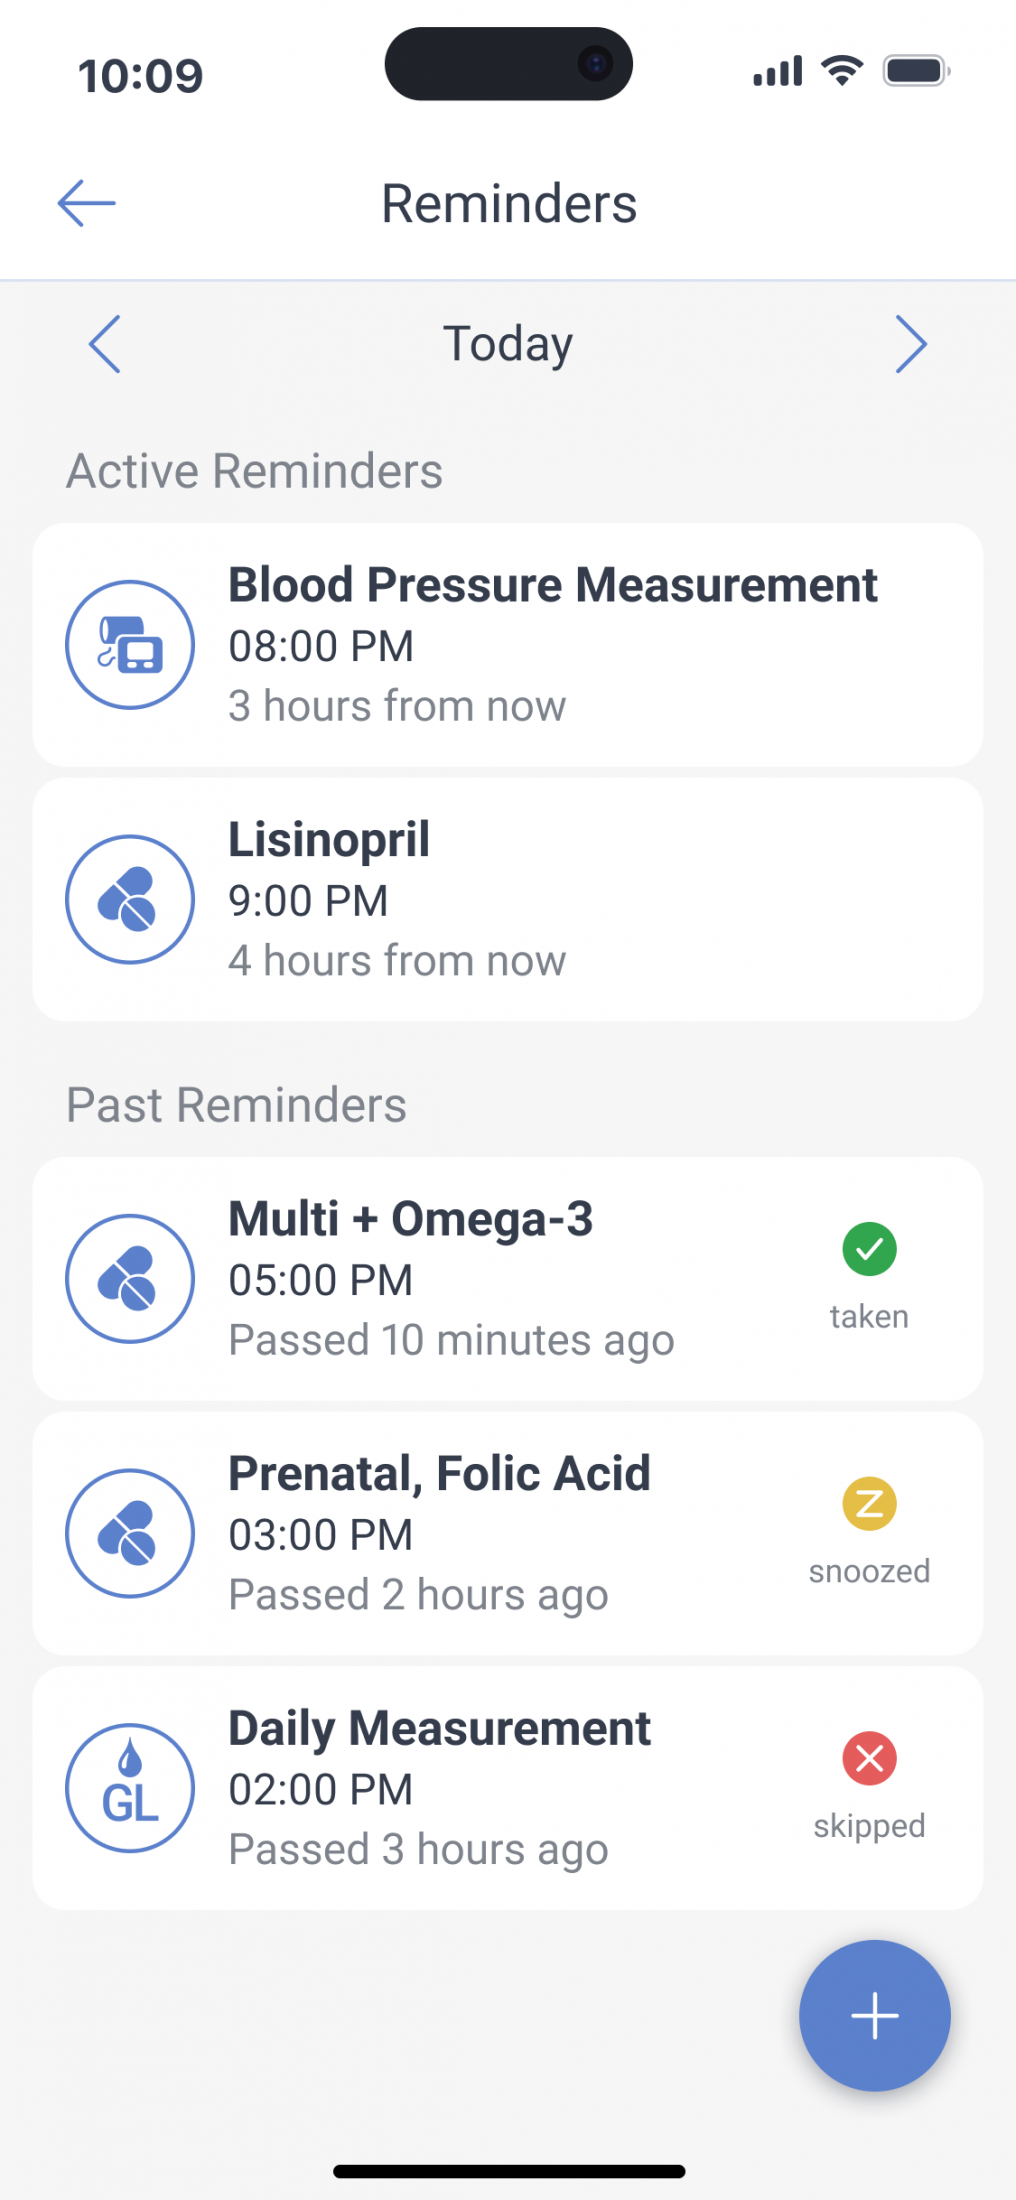Screen dimensions: 1016x2200
Task: Tap the yellow snoozed status icon
Action: tap(869, 1503)
